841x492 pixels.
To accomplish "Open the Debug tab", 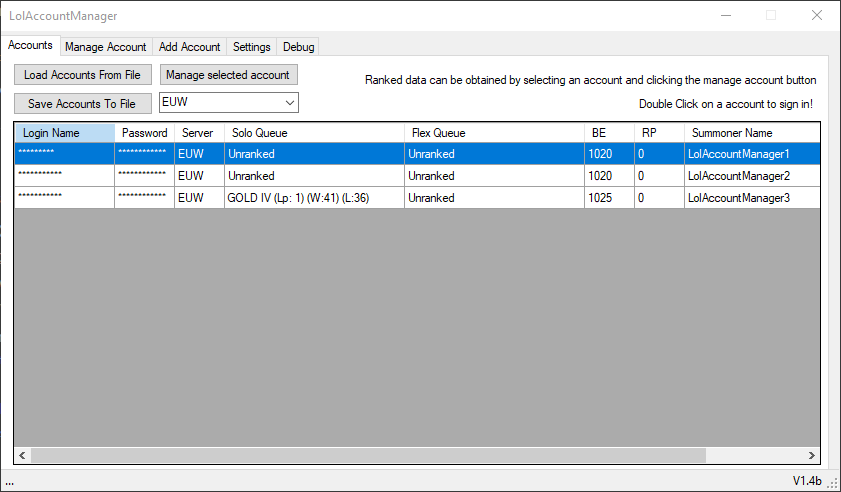I will pyautogui.click(x=298, y=47).
